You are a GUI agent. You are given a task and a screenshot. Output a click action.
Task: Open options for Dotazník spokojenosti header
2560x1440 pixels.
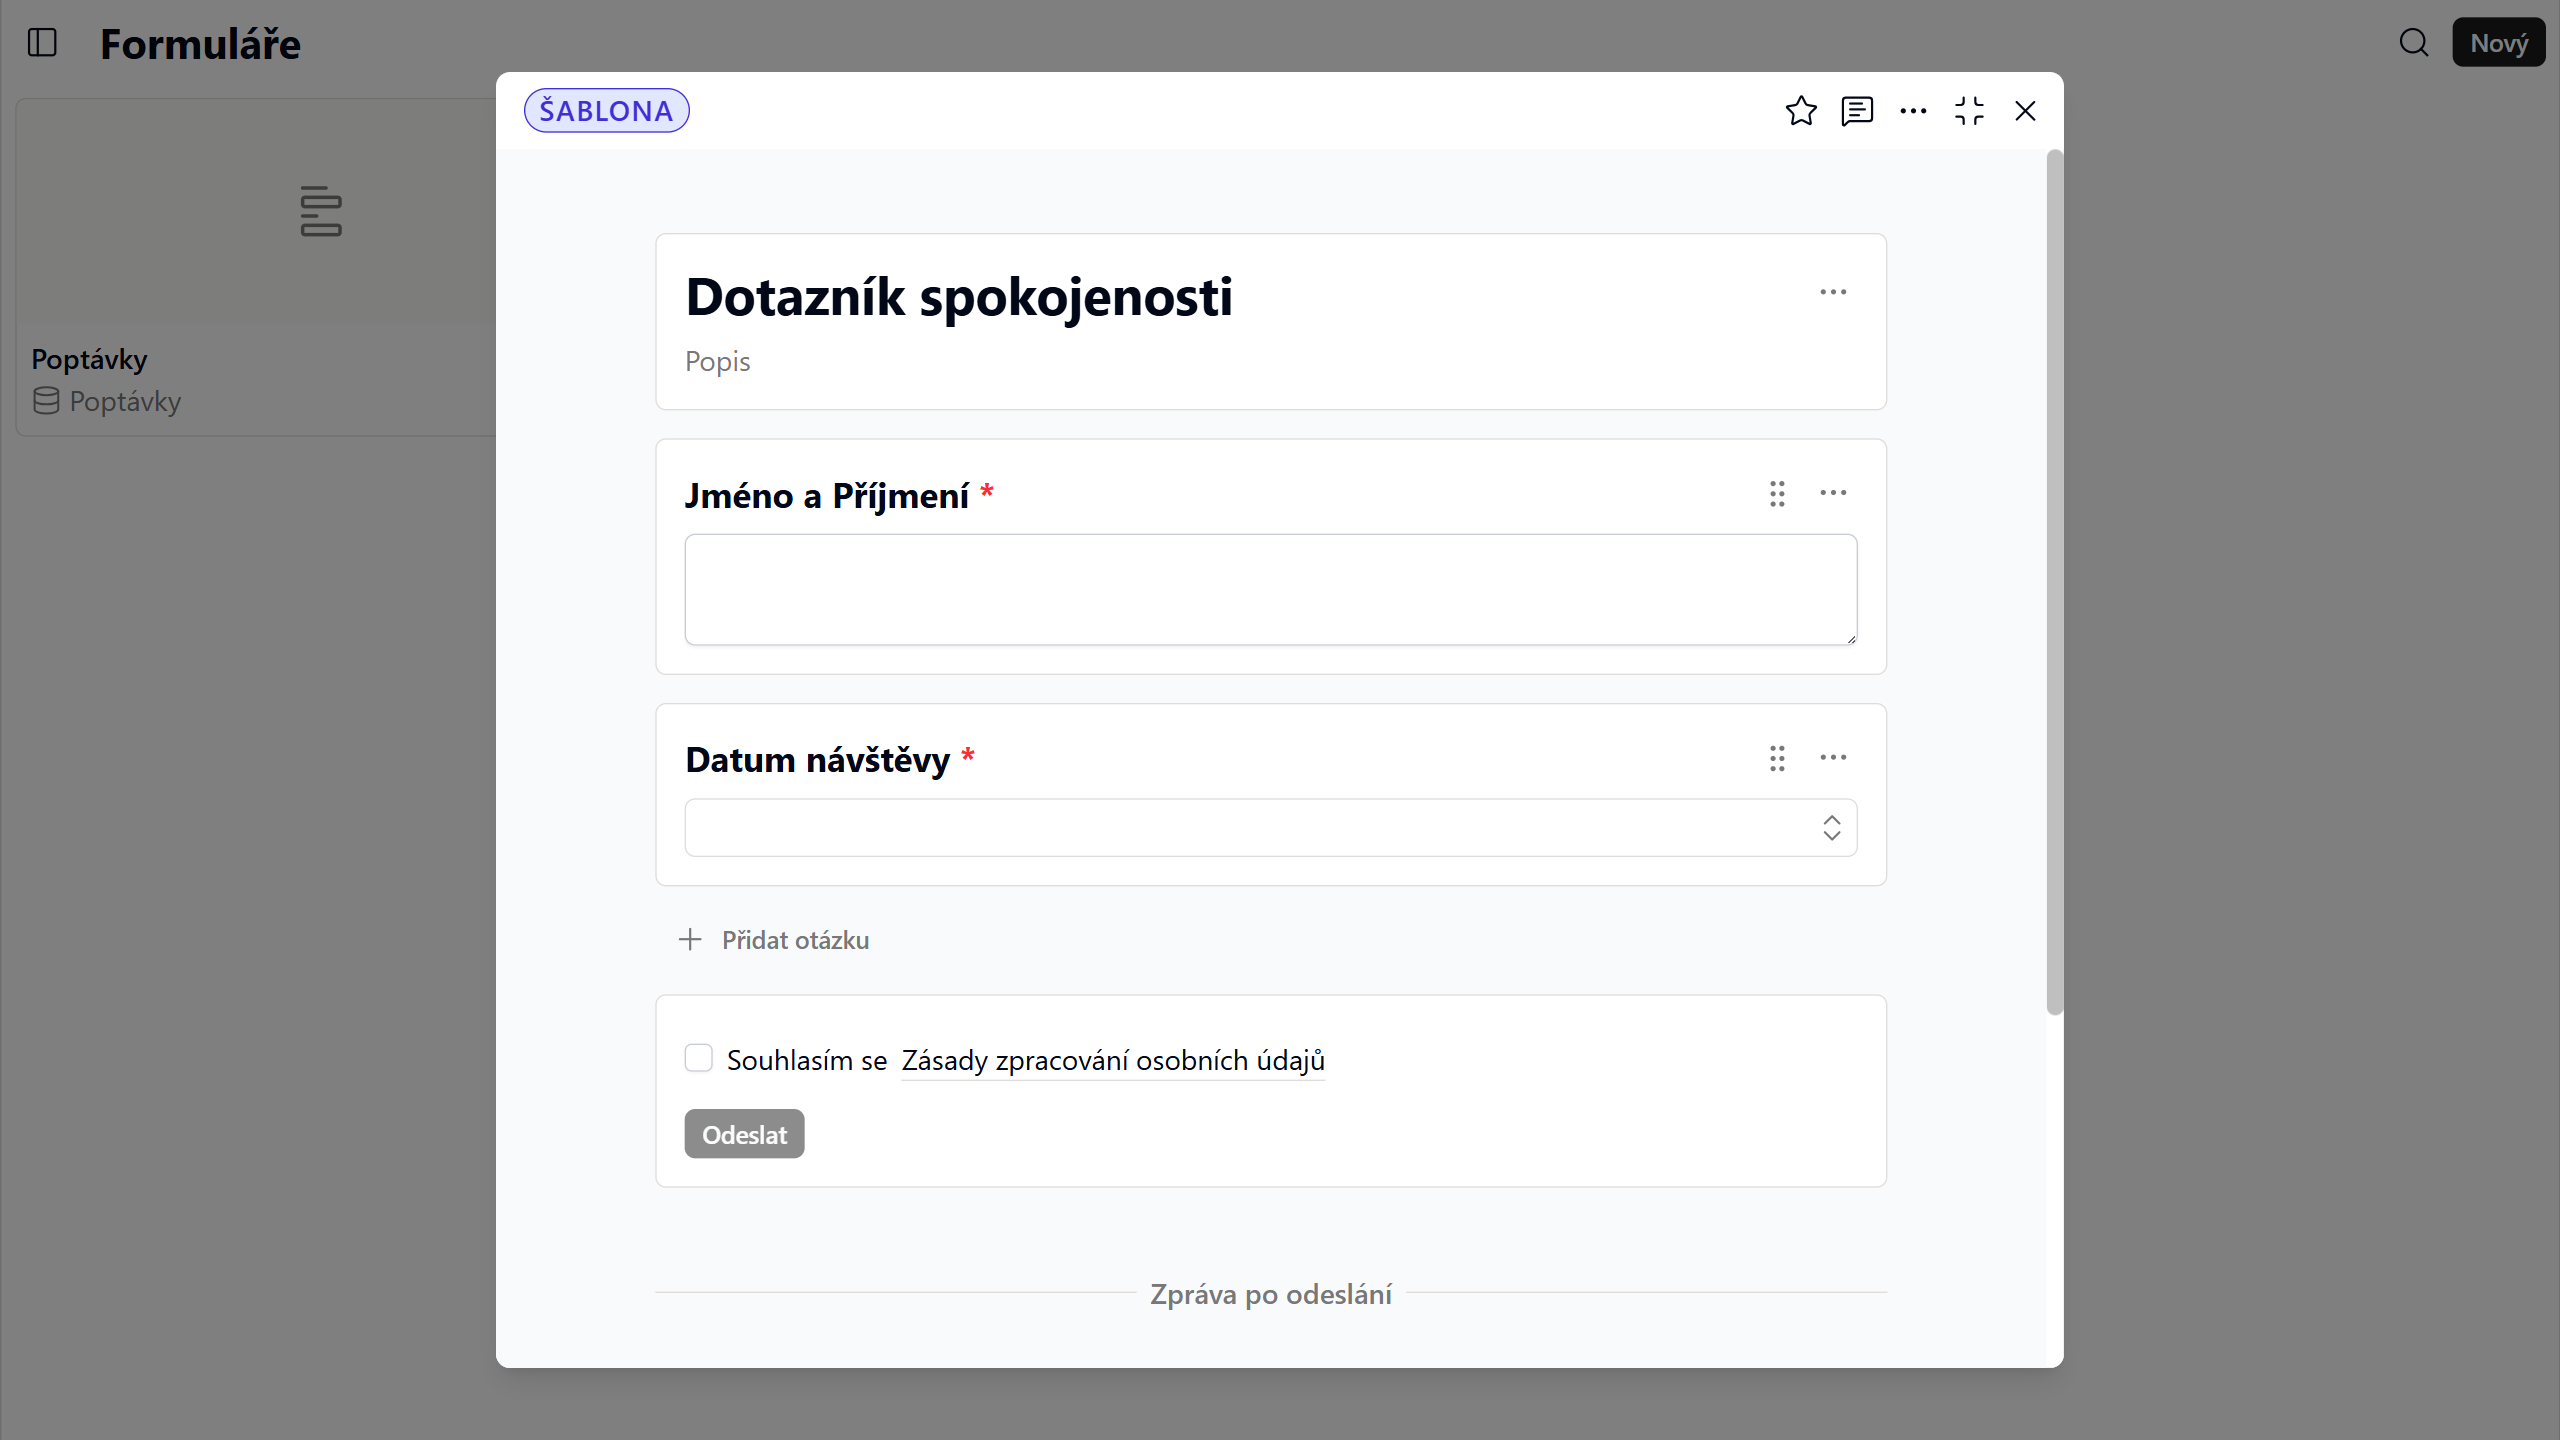tap(1833, 292)
